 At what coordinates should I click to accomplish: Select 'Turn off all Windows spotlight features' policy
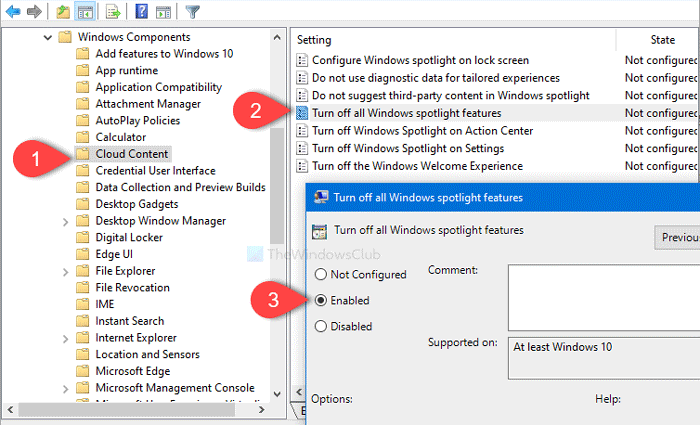406,113
